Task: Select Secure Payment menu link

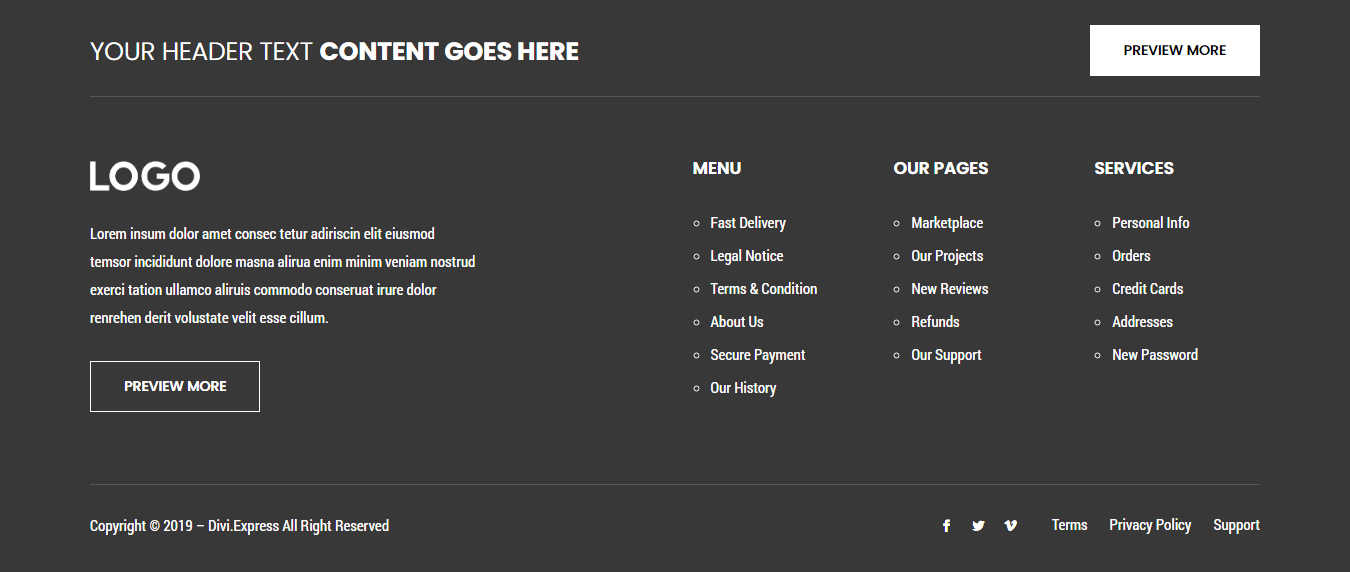Action: [x=757, y=355]
